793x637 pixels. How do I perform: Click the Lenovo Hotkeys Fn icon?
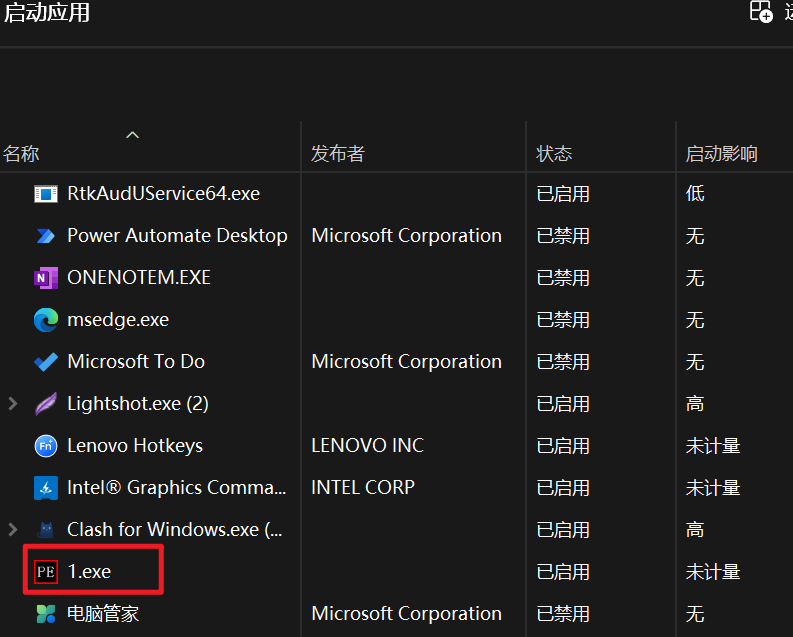coord(46,446)
